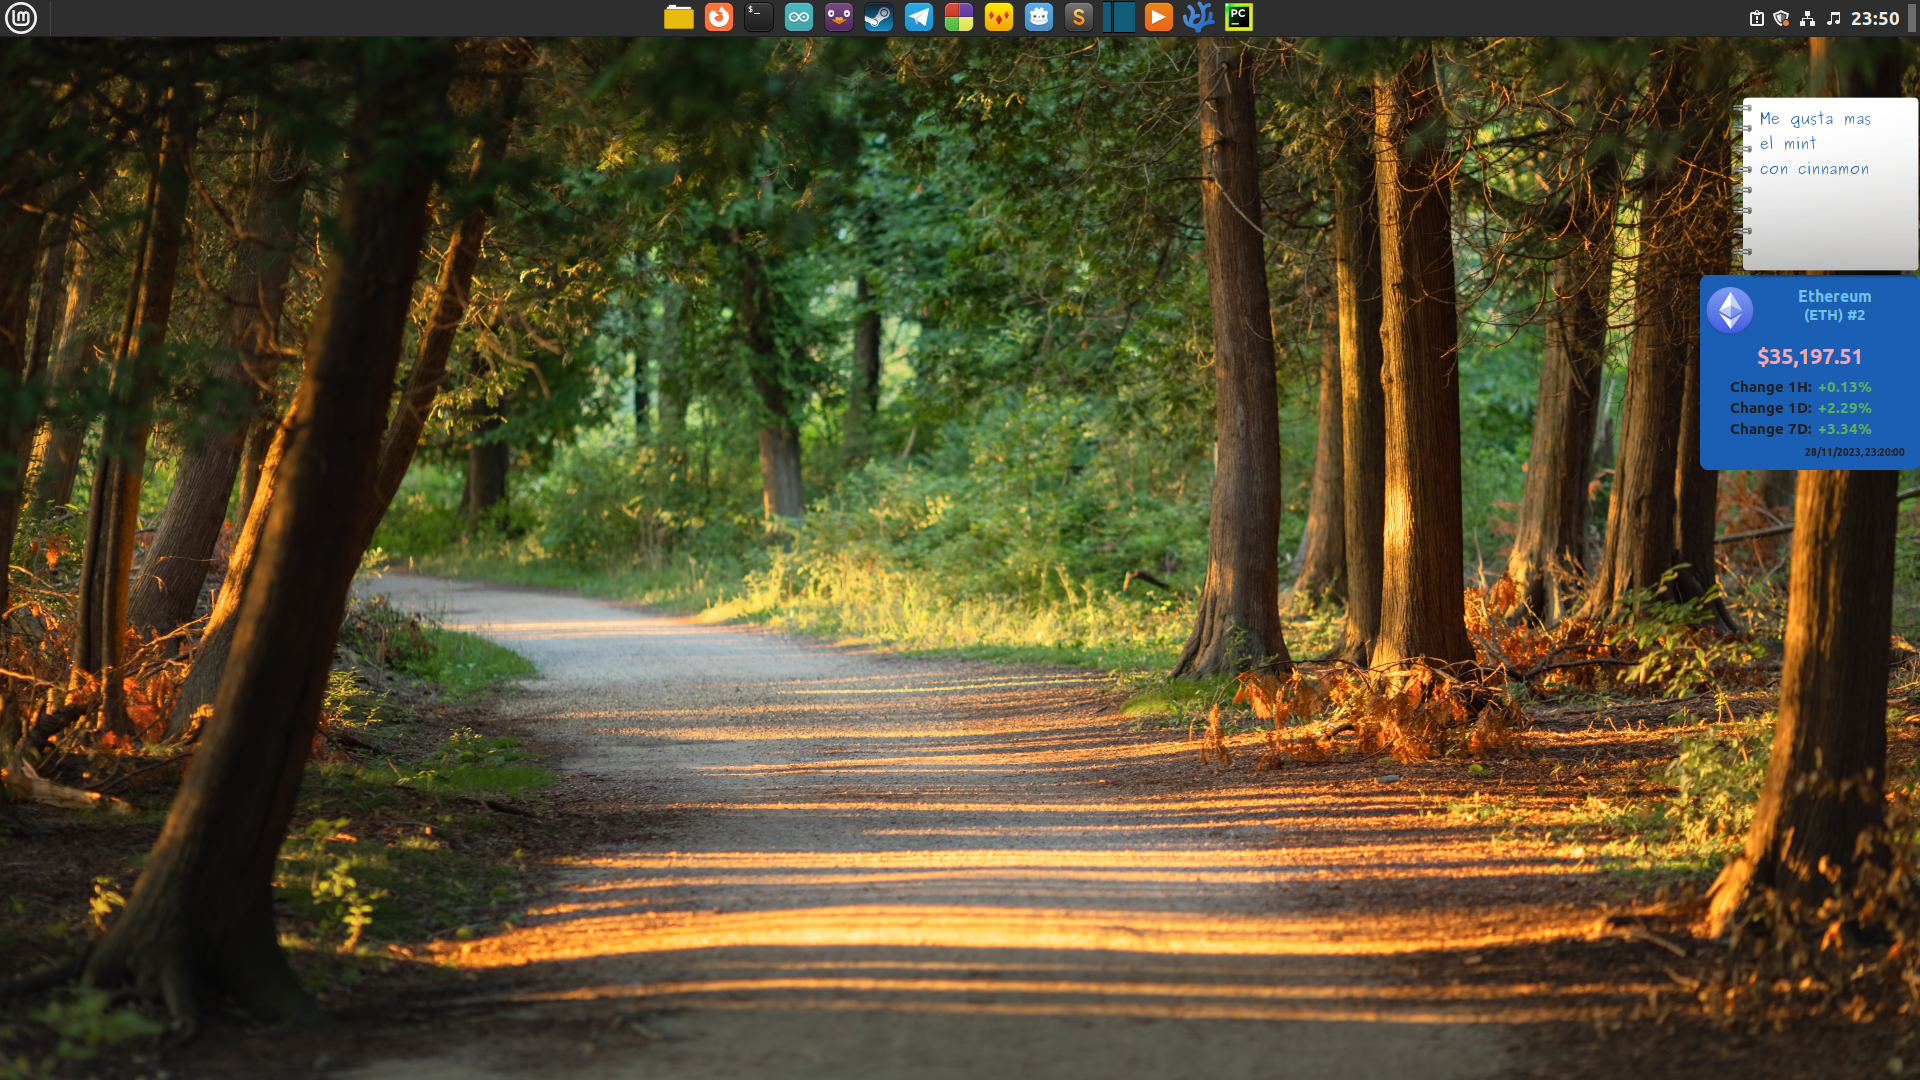
Task: Launch the orange media player icon
Action: 1158,18
